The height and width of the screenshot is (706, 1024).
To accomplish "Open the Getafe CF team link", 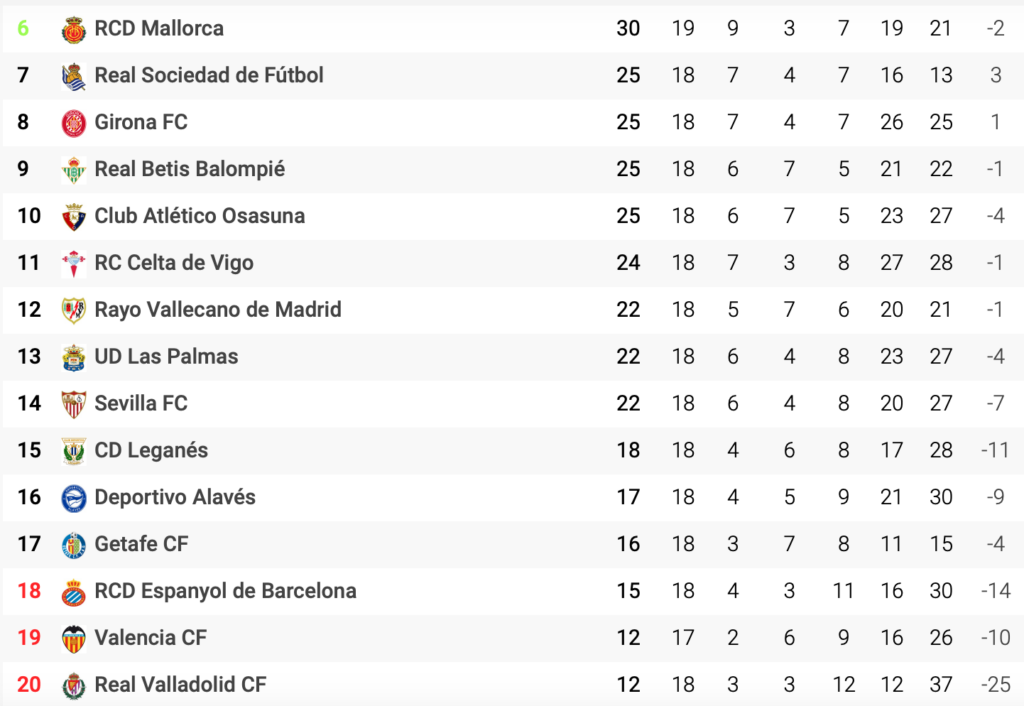I will (142, 544).
